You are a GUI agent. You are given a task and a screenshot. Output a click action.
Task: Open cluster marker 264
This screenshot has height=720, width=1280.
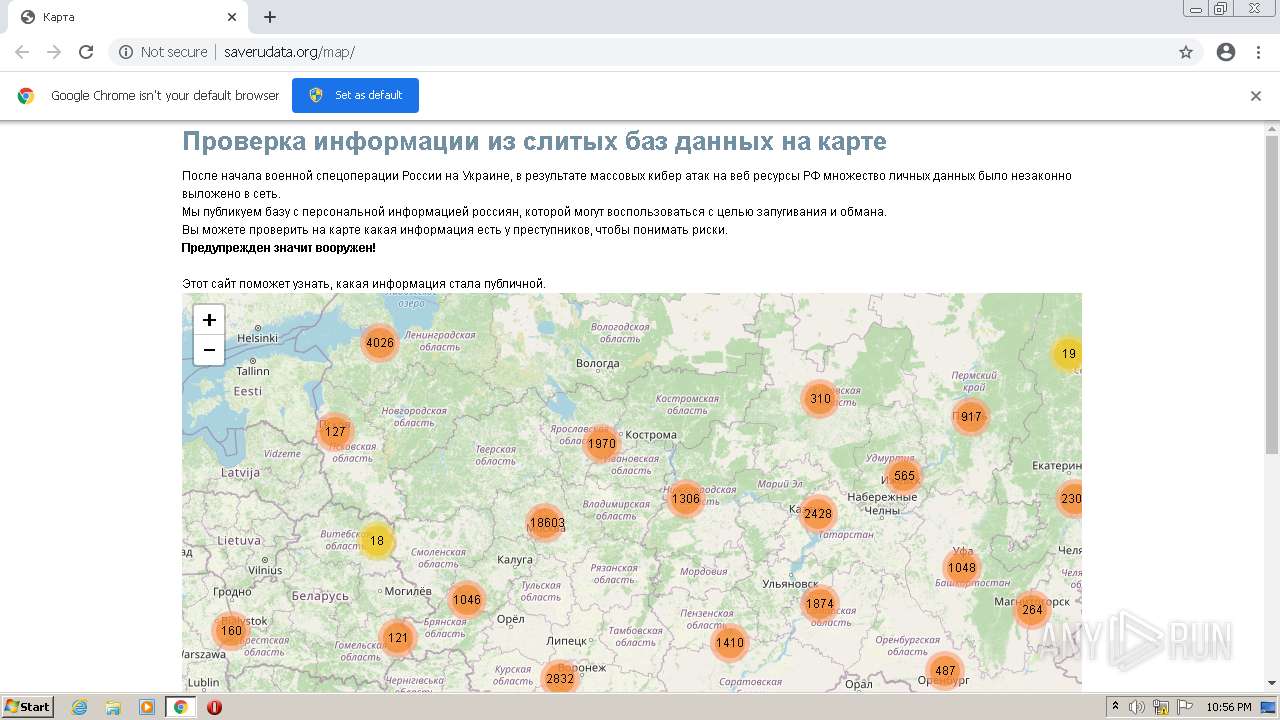1032,609
